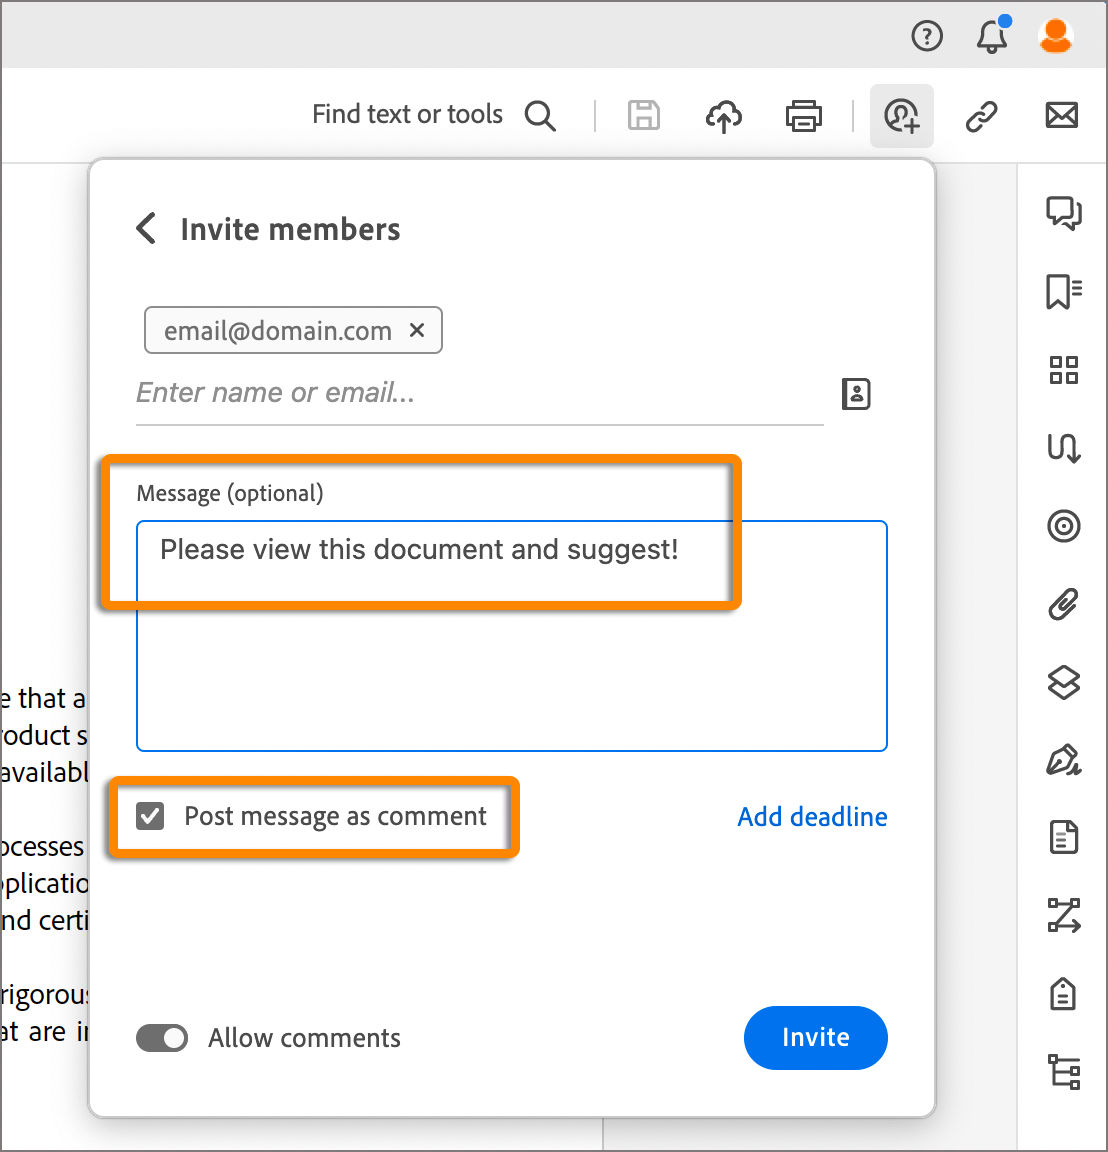
Task: Click the cloud upload share icon
Action: pos(724,116)
